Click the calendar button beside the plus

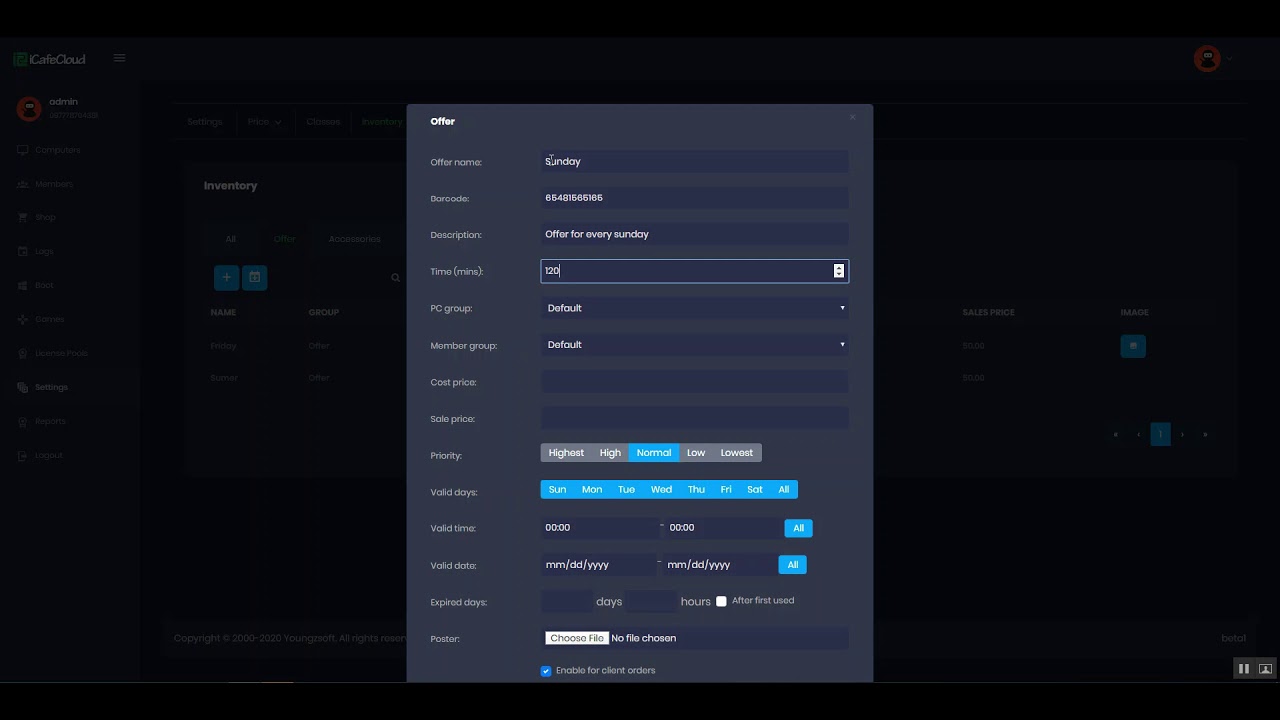click(255, 277)
